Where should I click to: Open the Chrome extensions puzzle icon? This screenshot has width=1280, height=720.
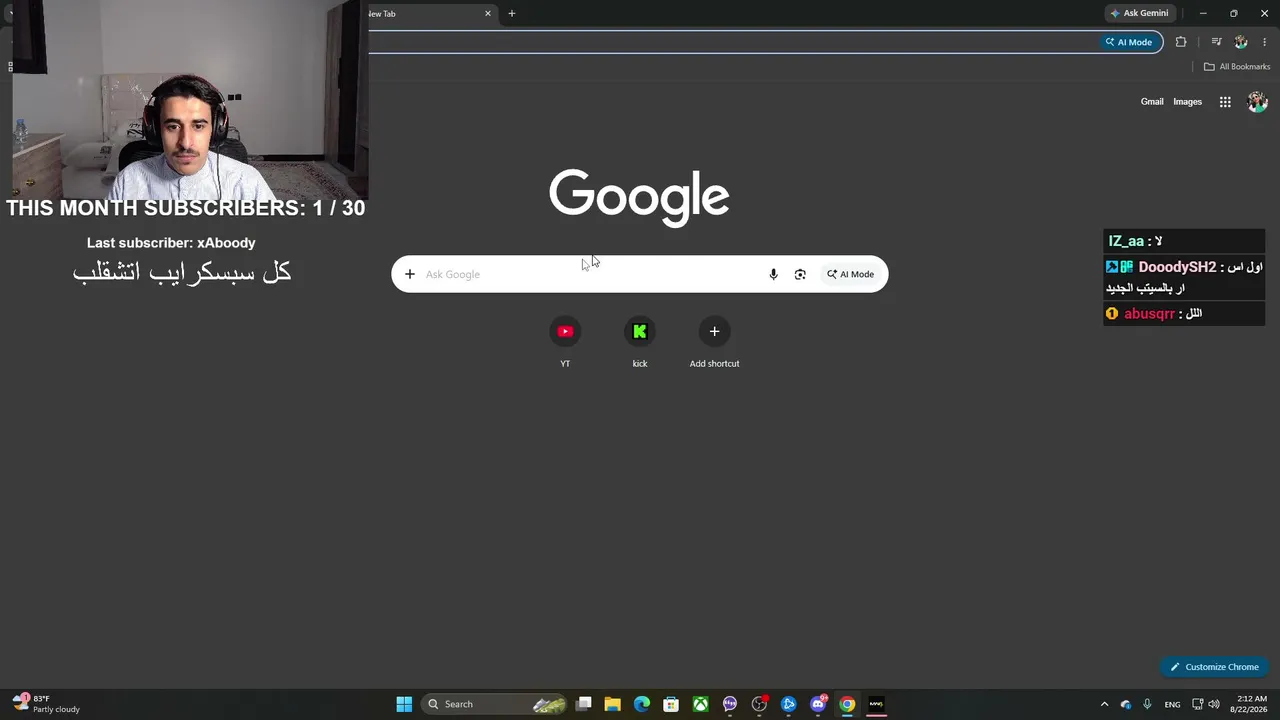click(1181, 42)
